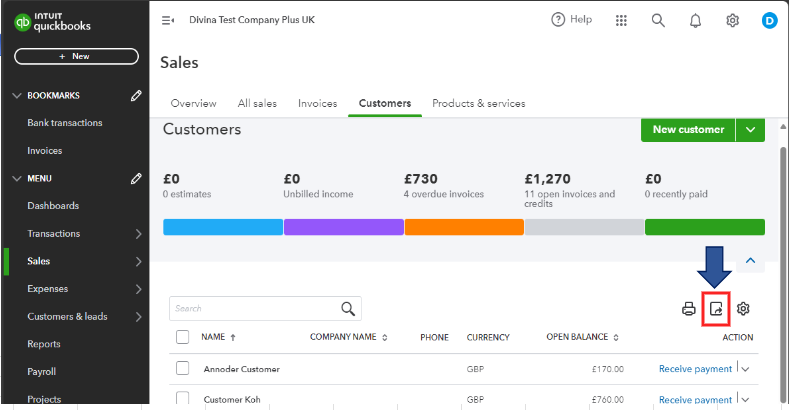The image size is (789, 410).
Task: Switch to the Invoices tab
Action: [317, 103]
